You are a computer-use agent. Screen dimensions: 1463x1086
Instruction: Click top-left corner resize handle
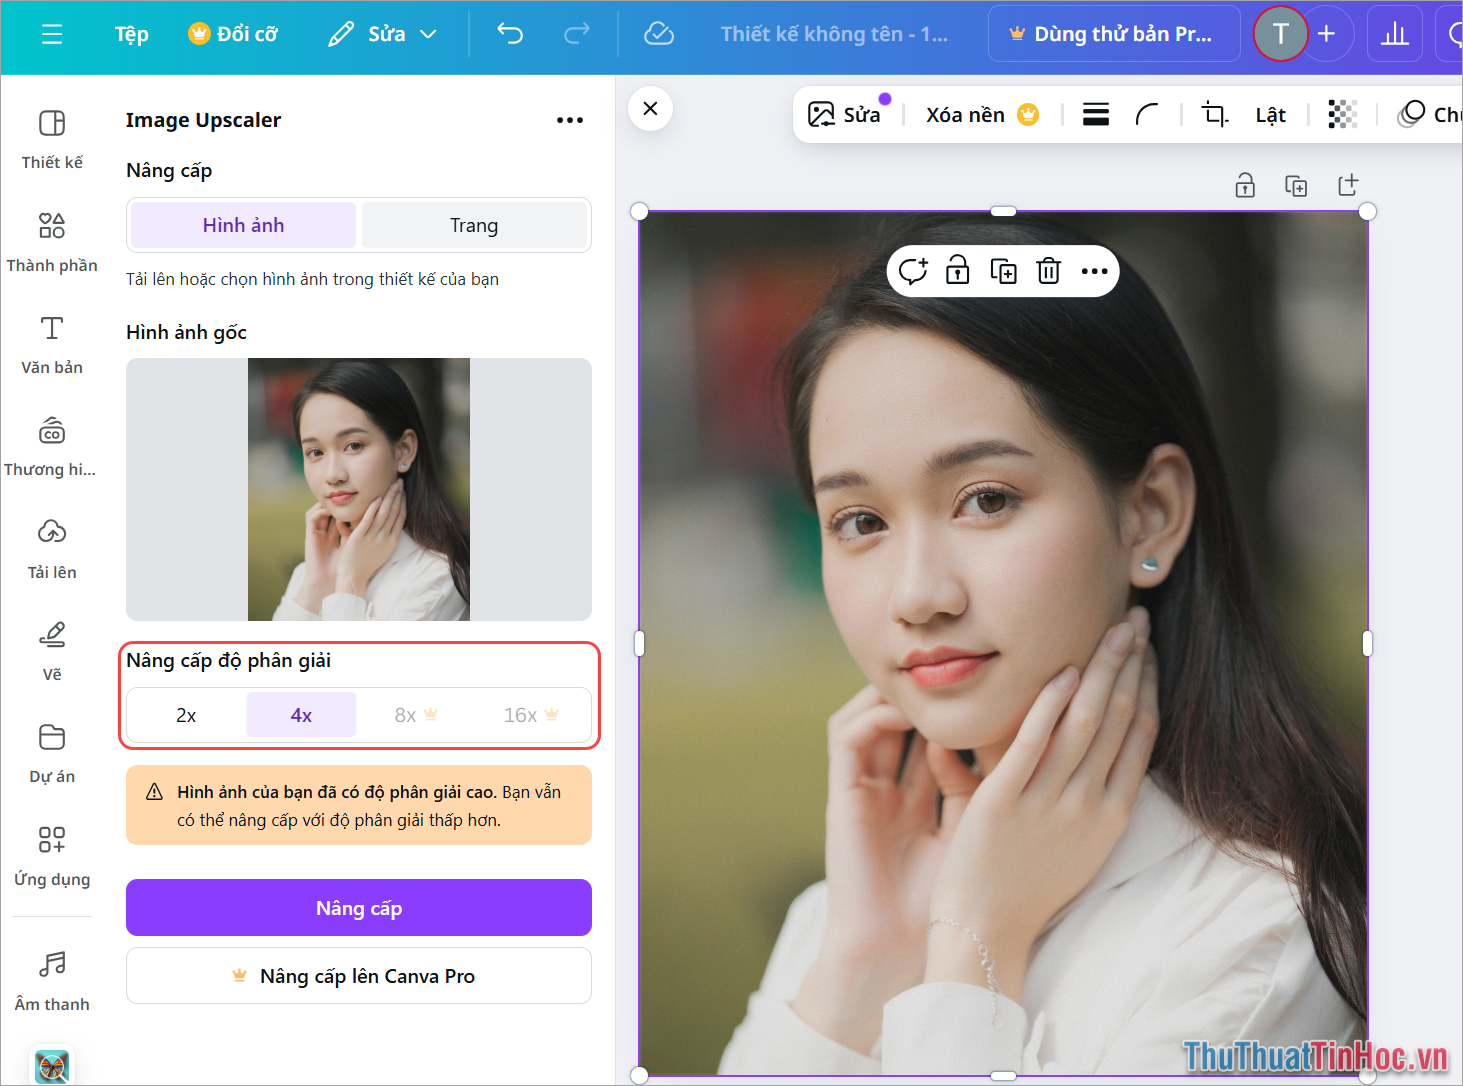pyautogui.click(x=640, y=211)
